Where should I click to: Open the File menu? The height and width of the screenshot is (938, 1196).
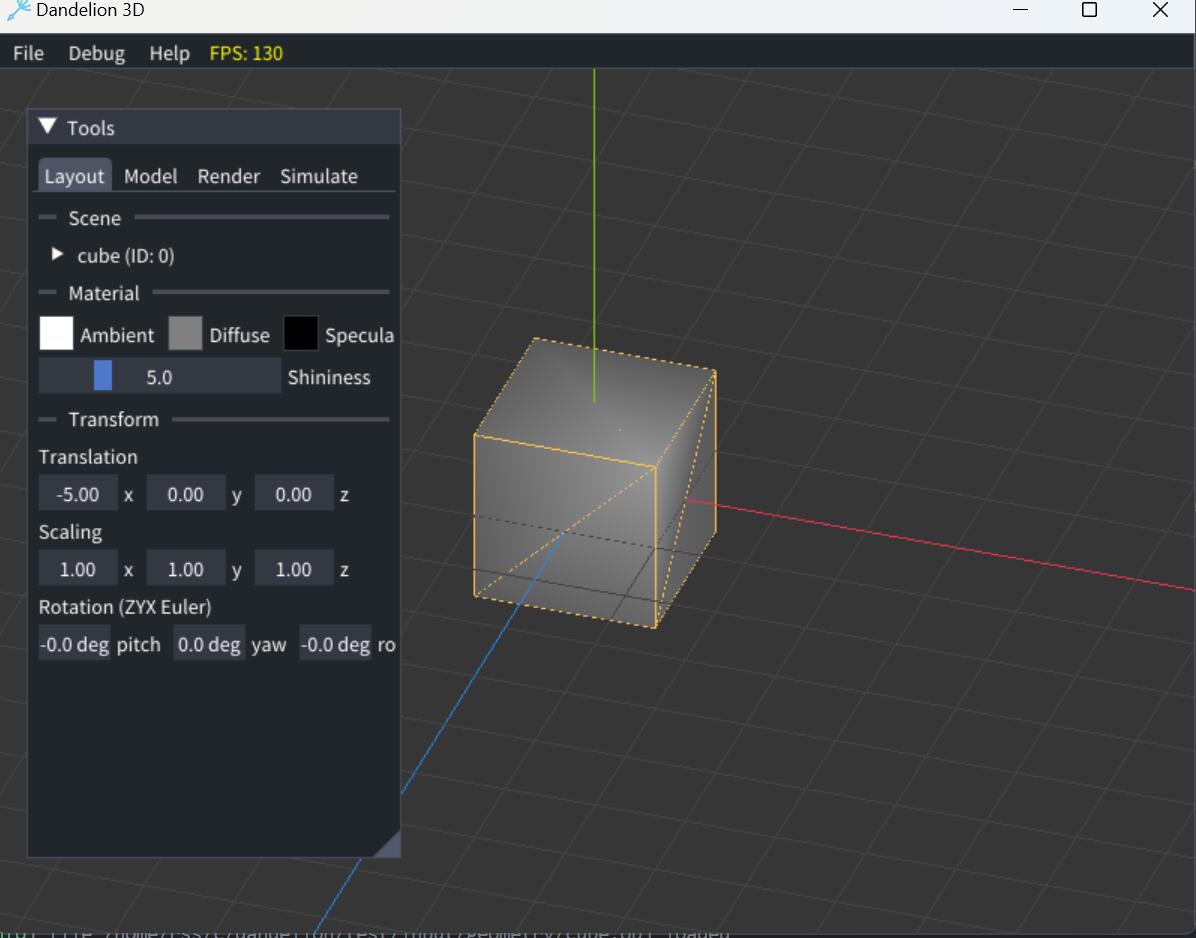tap(28, 53)
